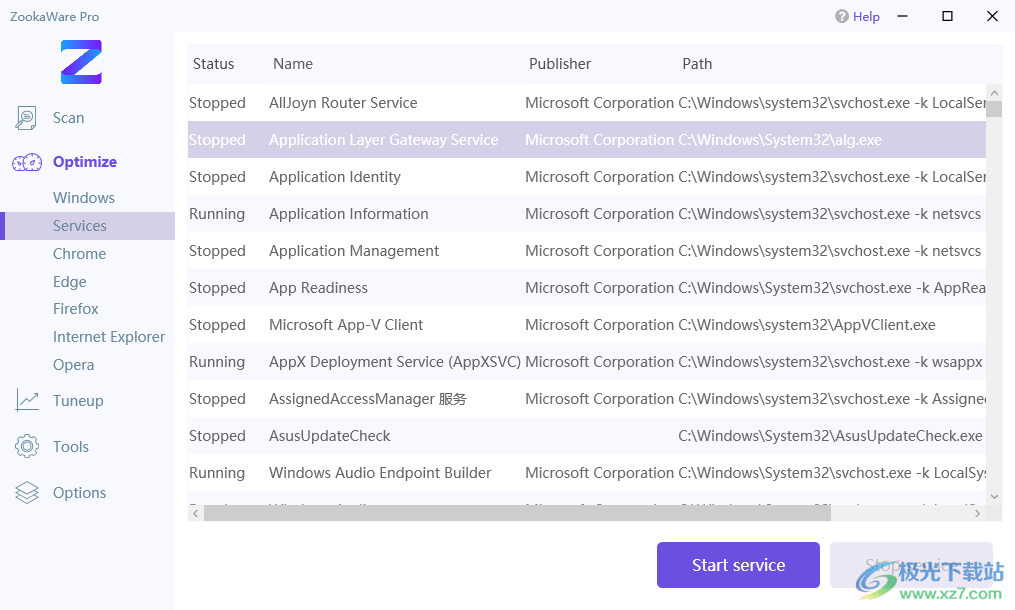Click the horizontal scrollbar right arrow
The height and width of the screenshot is (610, 1015).
click(979, 513)
